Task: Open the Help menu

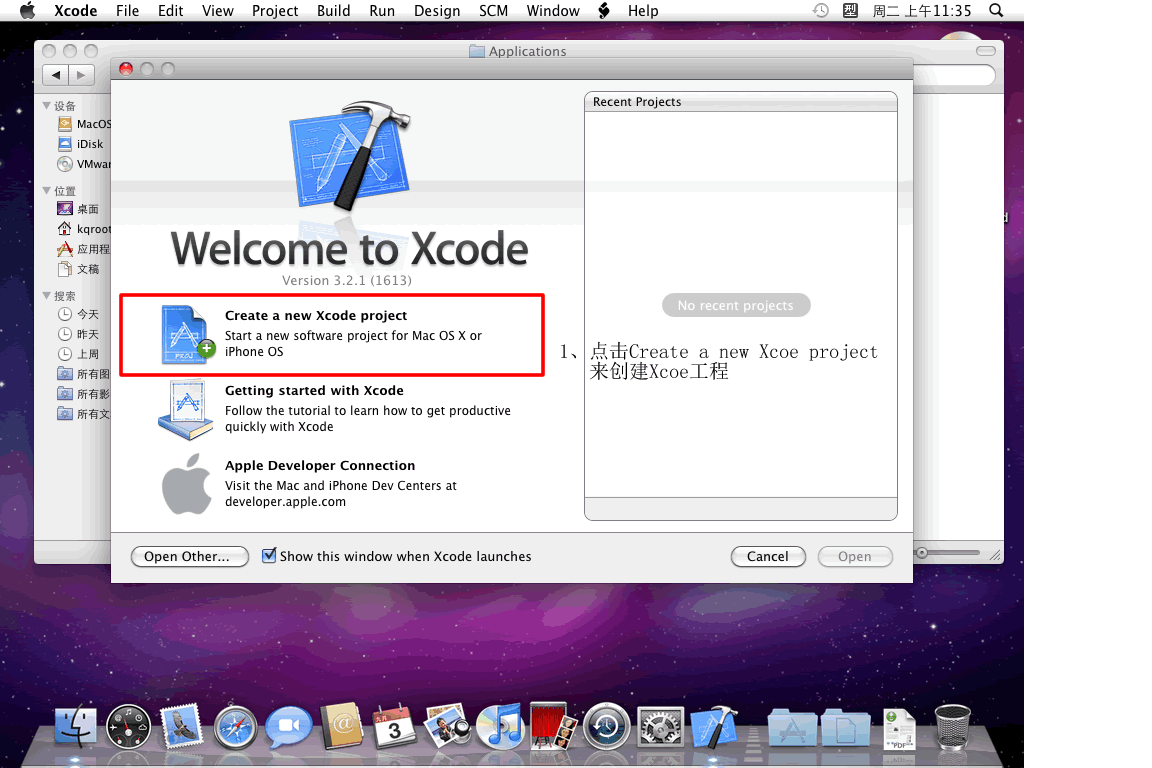Action: tap(643, 10)
